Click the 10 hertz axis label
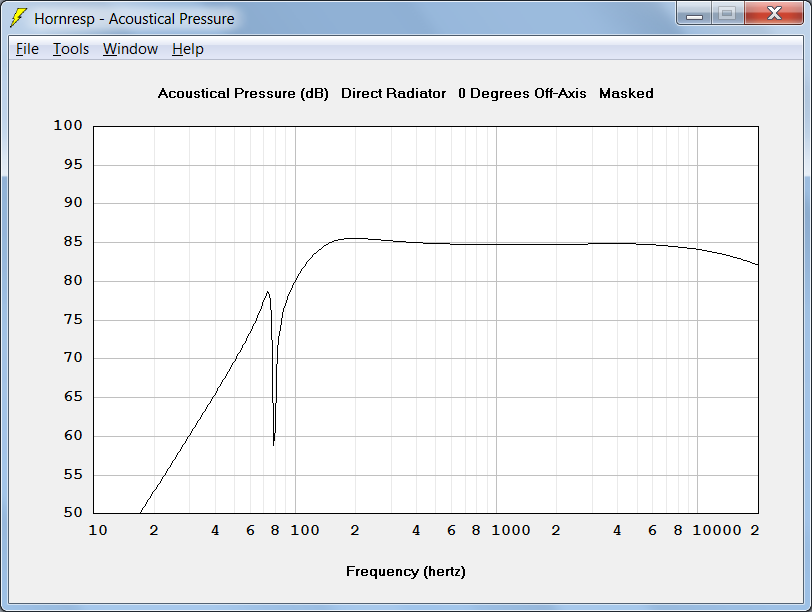 coord(98,530)
